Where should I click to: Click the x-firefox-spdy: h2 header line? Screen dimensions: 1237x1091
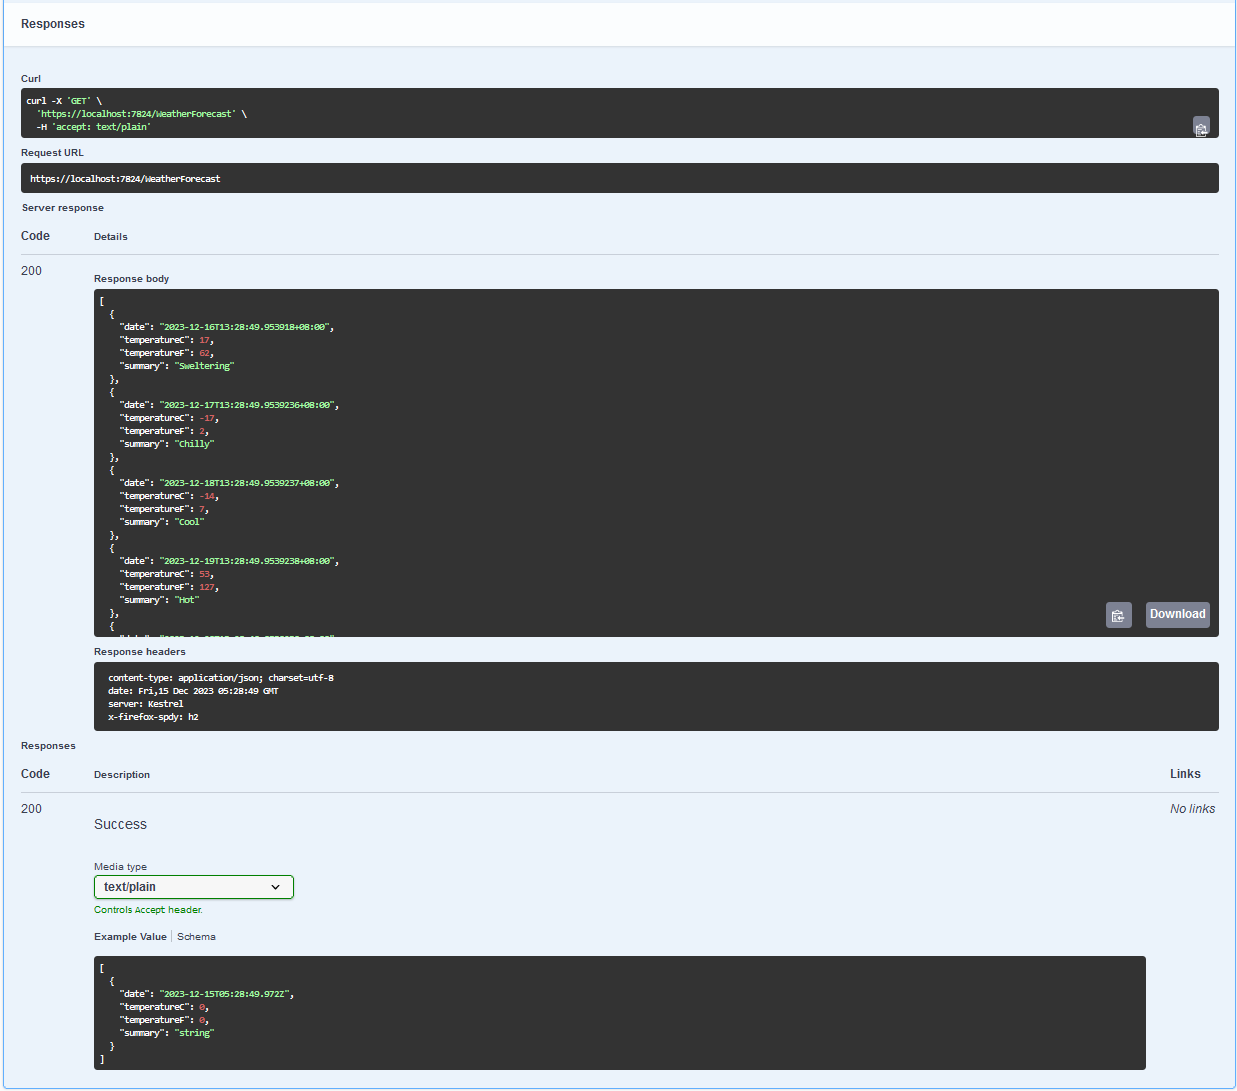(153, 717)
